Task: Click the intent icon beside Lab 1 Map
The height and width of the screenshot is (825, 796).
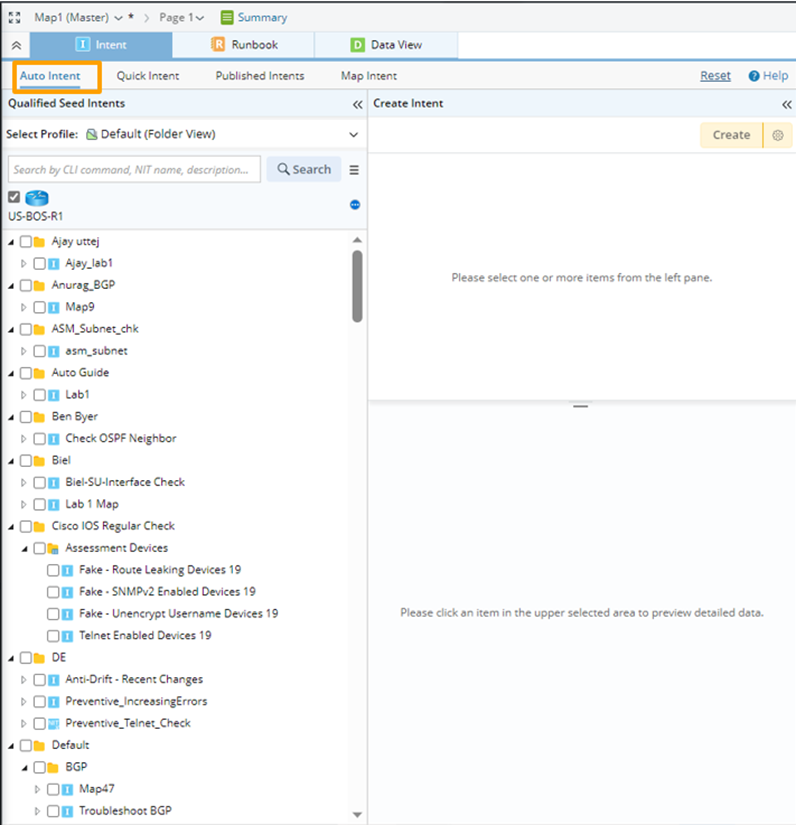Action: (x=53, y=505)
